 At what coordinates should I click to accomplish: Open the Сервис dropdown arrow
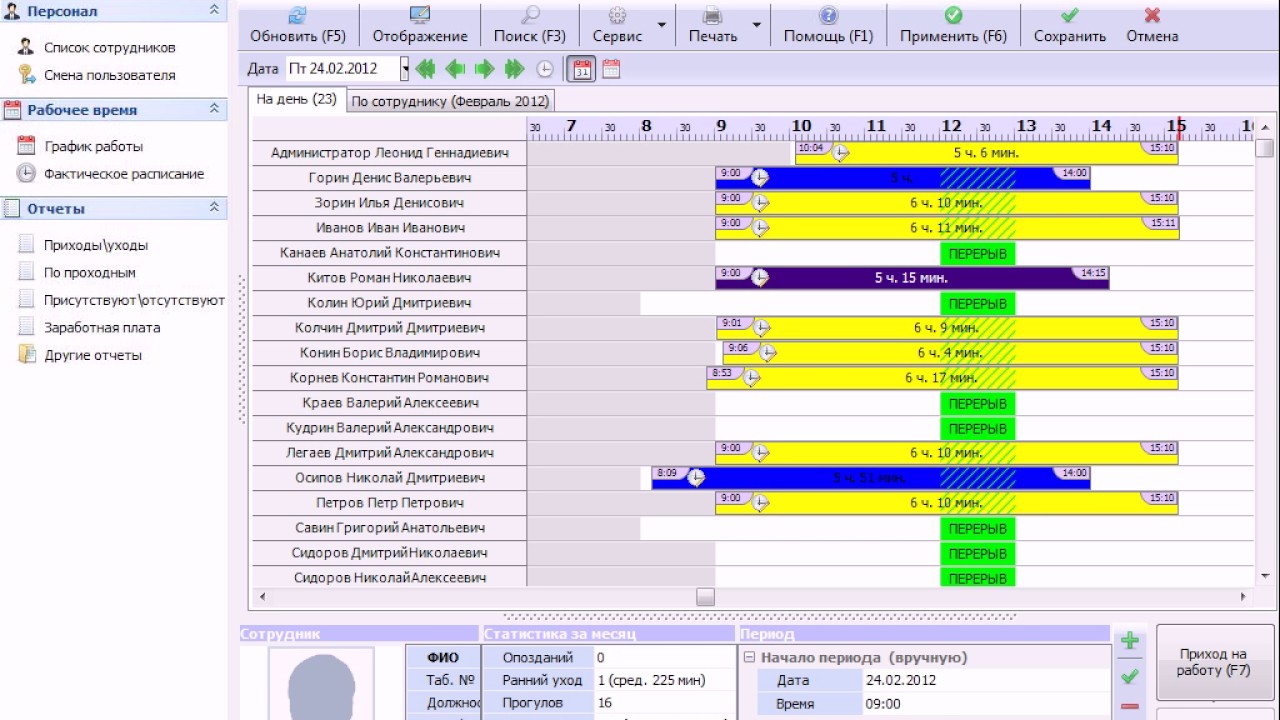pos(662,25)
